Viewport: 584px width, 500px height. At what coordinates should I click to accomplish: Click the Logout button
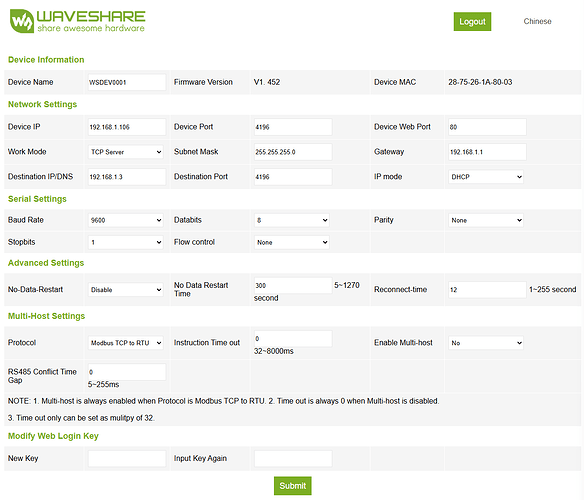[x=472, y=22]
